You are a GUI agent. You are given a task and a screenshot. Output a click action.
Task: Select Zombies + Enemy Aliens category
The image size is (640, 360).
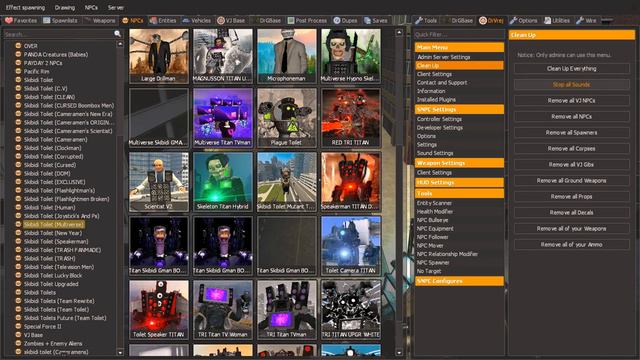tap(52, 343)
